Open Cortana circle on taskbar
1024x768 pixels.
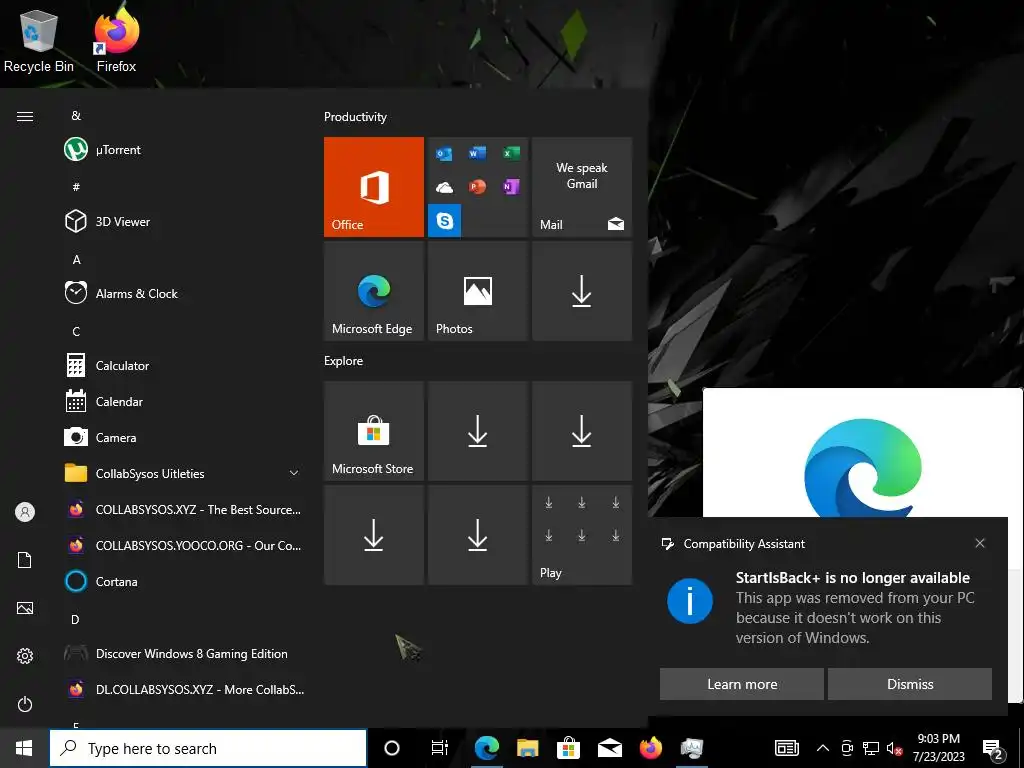click(x=391, y=748)
